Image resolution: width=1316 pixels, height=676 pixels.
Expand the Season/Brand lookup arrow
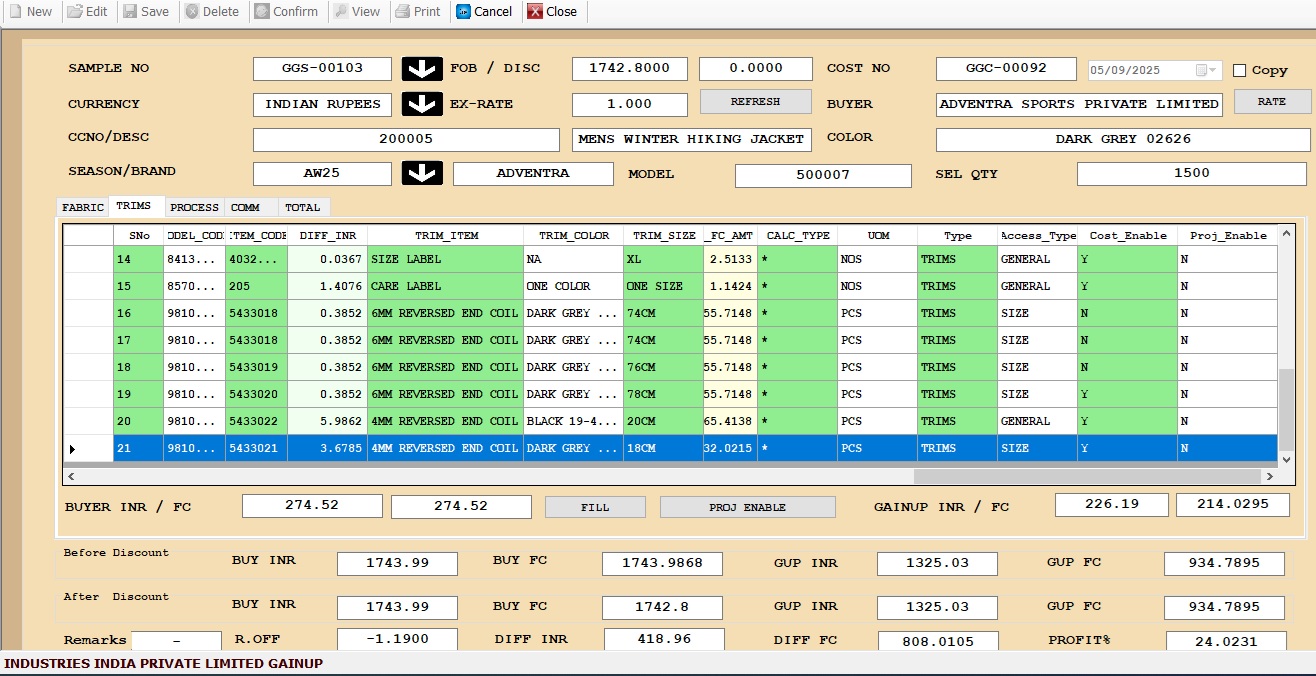click(x=422, y=173)
